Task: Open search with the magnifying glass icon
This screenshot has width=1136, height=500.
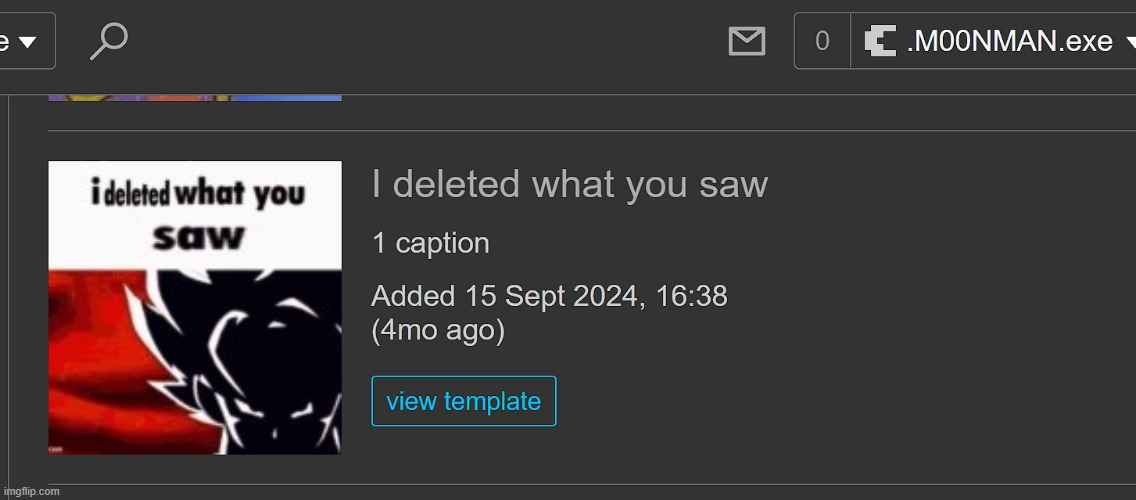Action: tap(109, 41)
